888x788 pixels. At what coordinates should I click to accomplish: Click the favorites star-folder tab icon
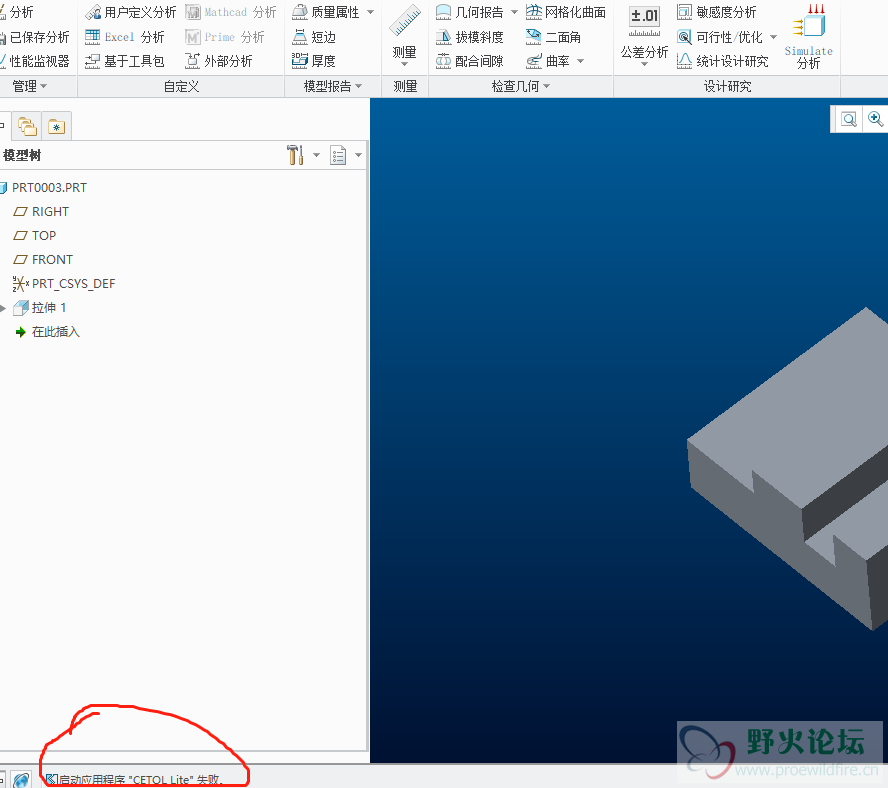click(57, 126)
